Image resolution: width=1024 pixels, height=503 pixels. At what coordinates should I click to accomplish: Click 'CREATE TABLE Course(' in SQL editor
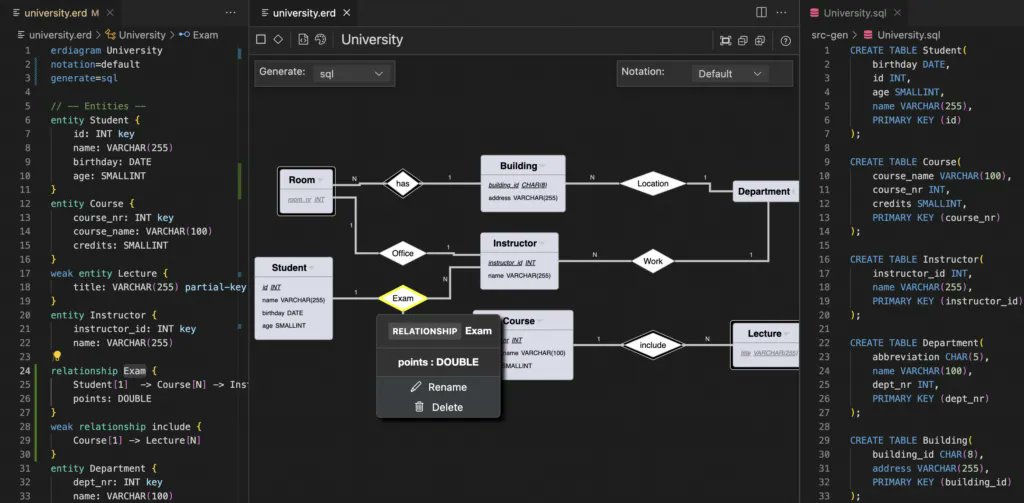pyautogui.click(x=905, y=161)
